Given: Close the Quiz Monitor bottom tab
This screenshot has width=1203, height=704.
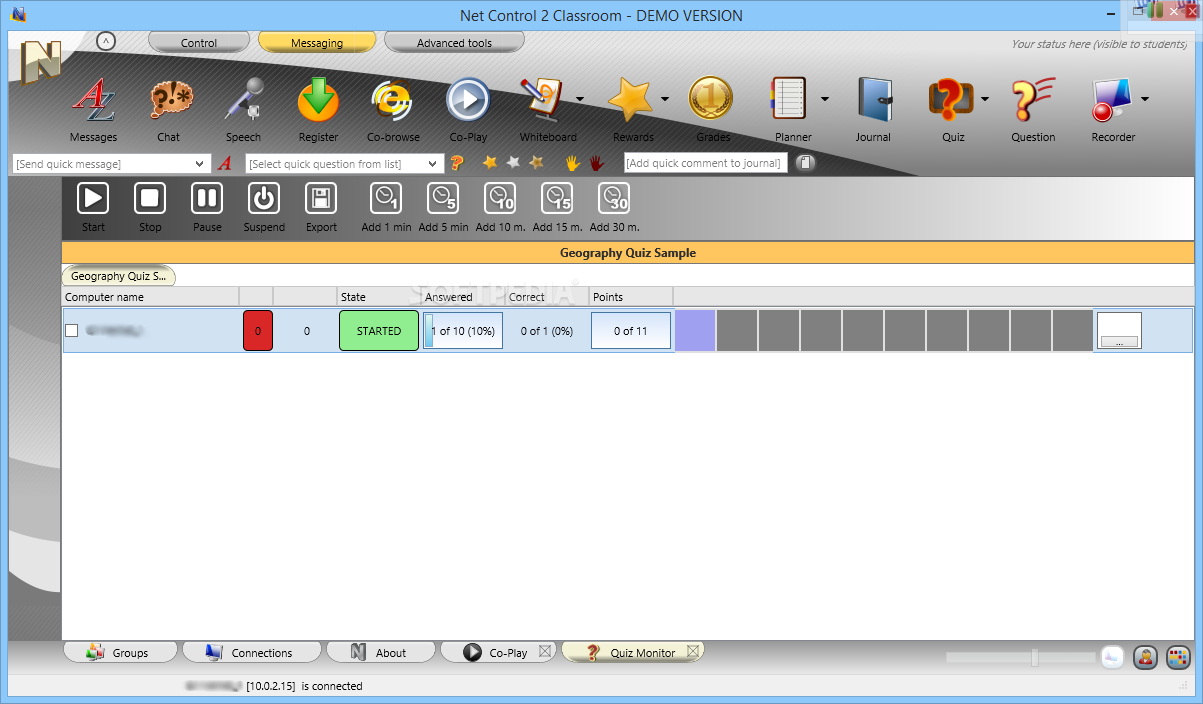Looking at the screenshot, I should pos(693,652).
